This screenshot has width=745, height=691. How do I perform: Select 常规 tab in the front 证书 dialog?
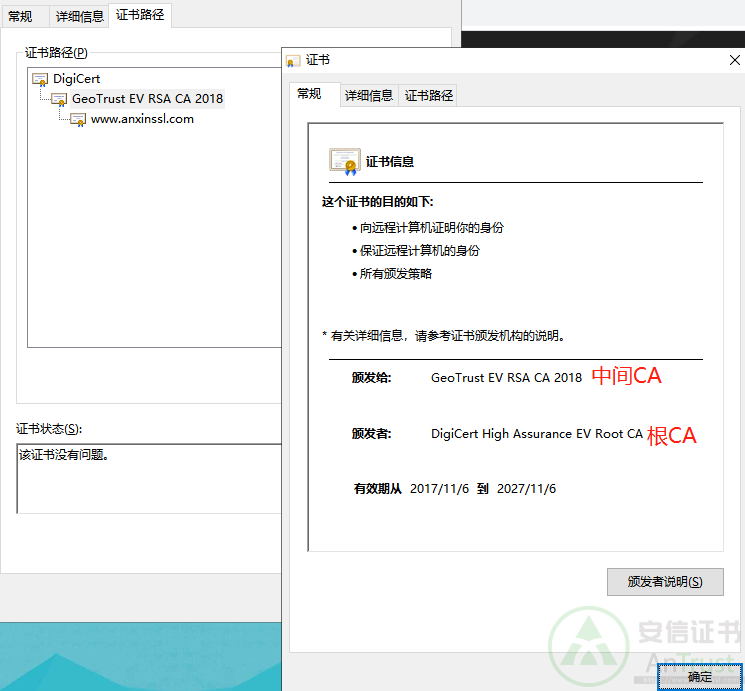pyautogui.click(x=309, y=94)
